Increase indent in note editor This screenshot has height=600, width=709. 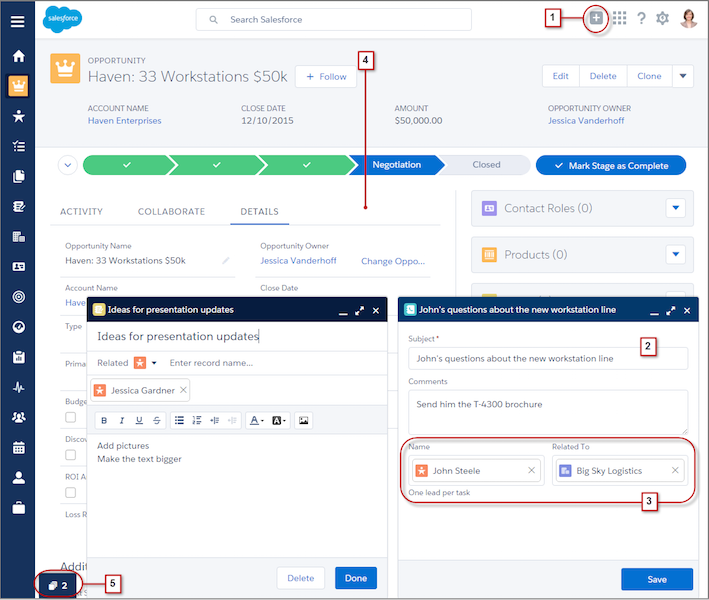click(x=214, y=420)
